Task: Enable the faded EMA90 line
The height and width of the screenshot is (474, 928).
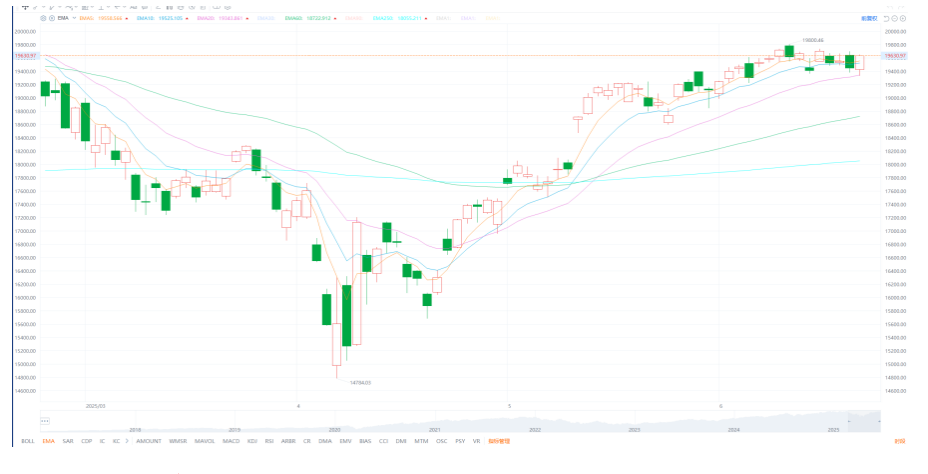Action: click(x=354, y=18)
